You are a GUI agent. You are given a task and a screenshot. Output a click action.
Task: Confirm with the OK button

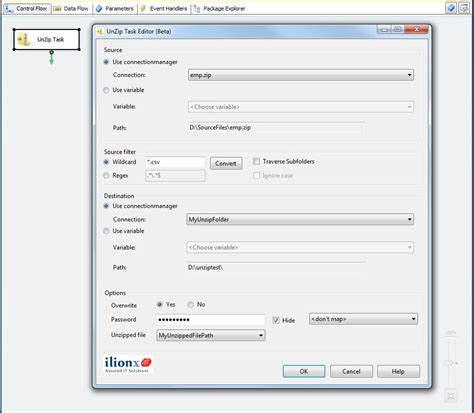[304, 371]
